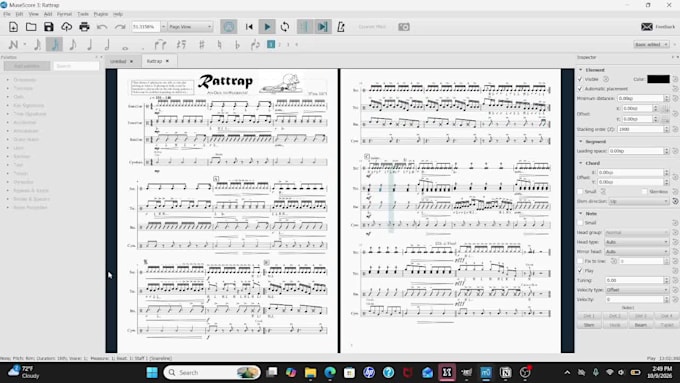Open the Format menu
680x383 pixels.
click(x=65, y=14)
